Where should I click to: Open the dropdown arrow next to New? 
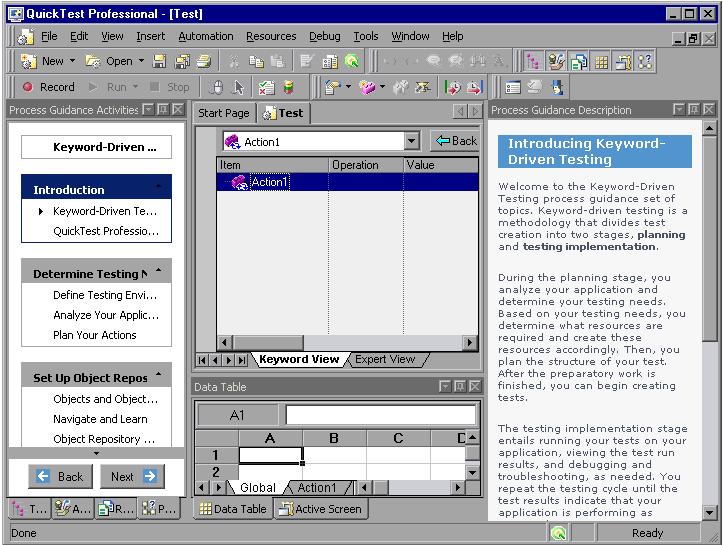(72, 61)
